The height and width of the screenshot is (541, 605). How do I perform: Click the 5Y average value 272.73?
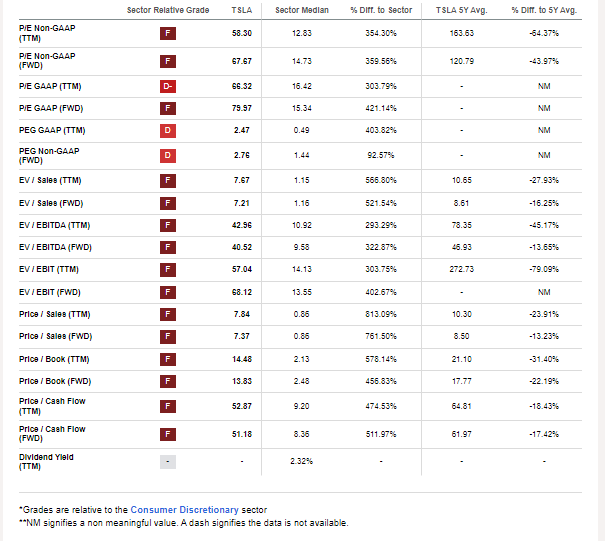(461, 269)
